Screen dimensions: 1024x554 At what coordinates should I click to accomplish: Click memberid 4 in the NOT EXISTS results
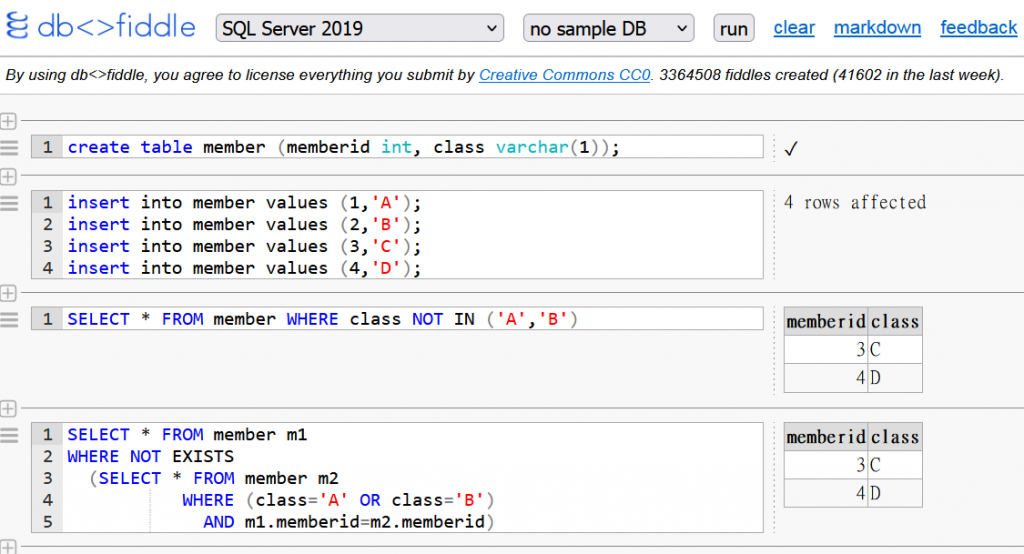click(x=826, y=493)
